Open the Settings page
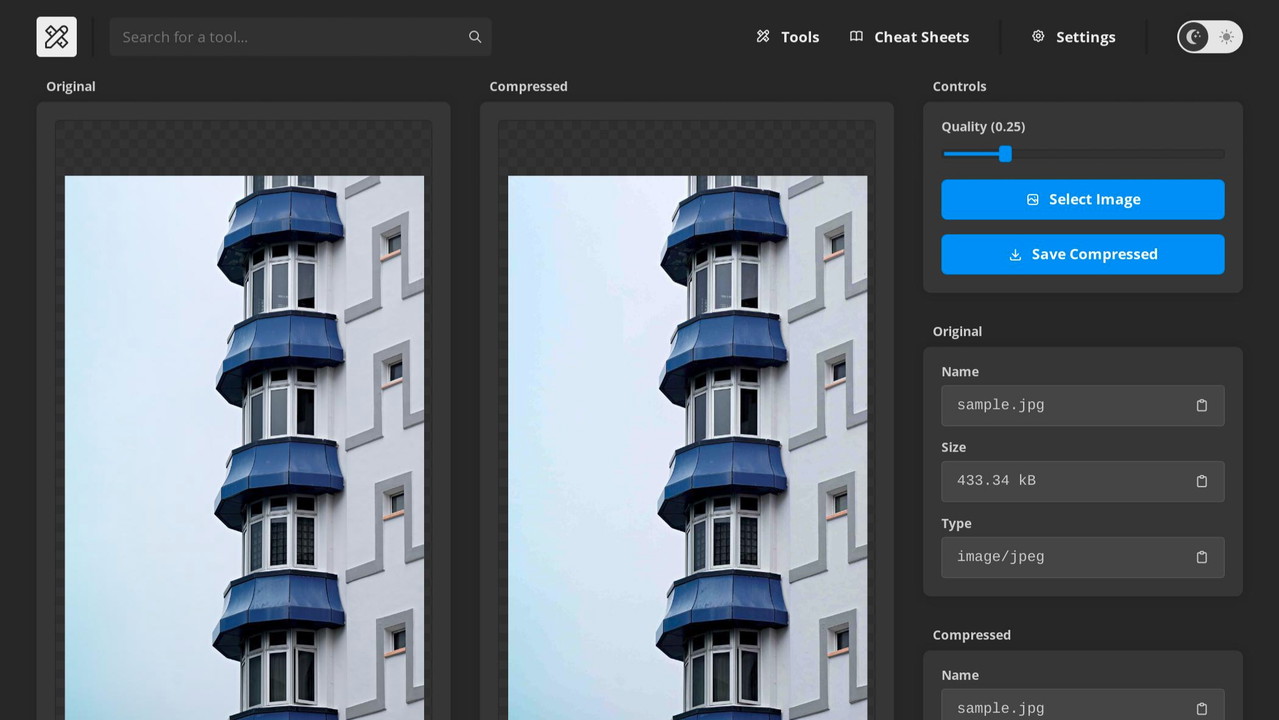Screen dimensions: 1279x720 tap(1073, 37)
